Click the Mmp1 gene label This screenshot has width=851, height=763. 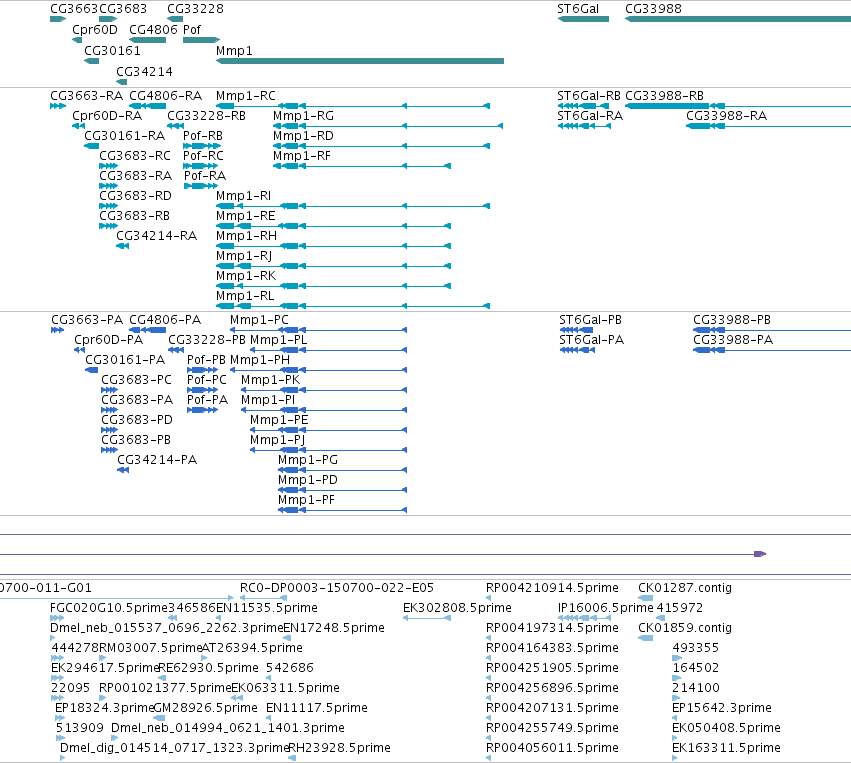point(234,51)
